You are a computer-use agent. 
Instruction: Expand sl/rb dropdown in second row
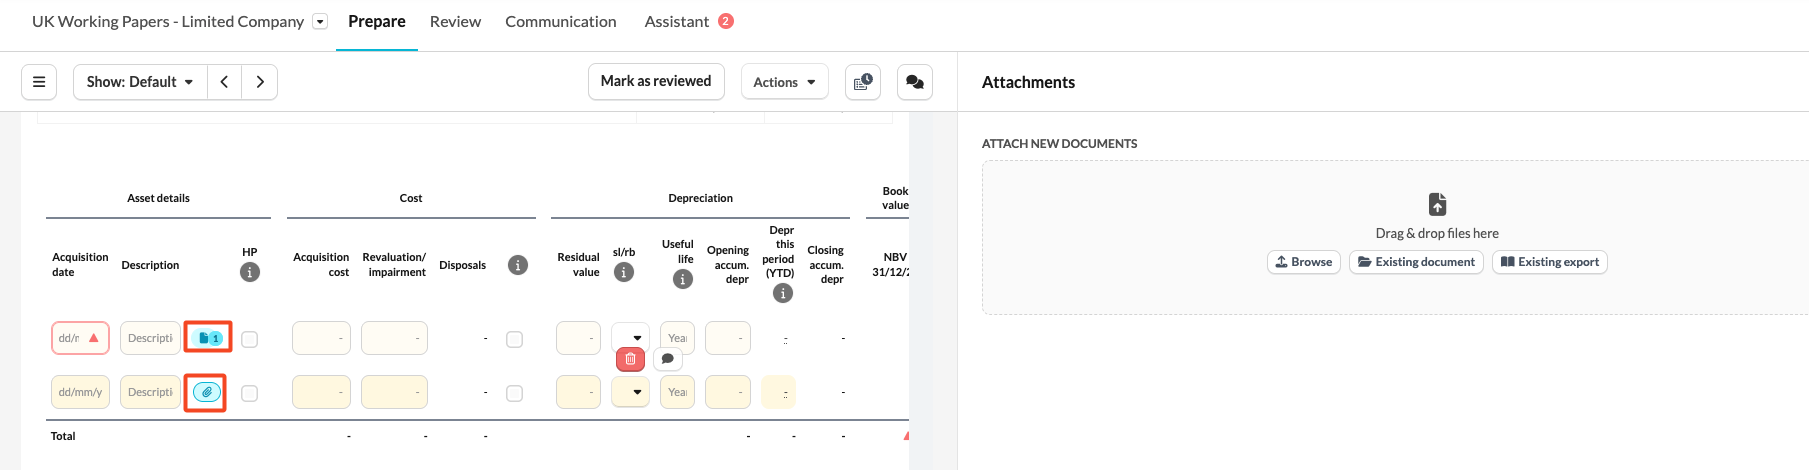tap(631, 392)
